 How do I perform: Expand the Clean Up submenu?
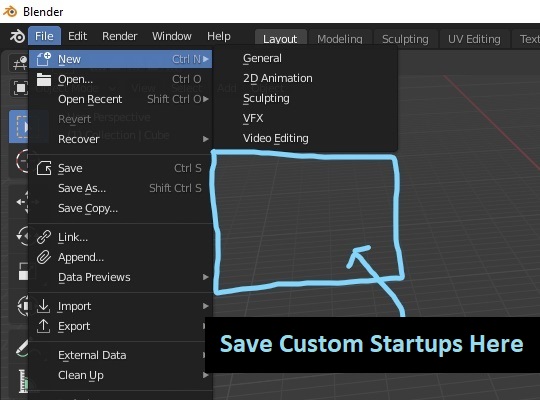[121, 375]
